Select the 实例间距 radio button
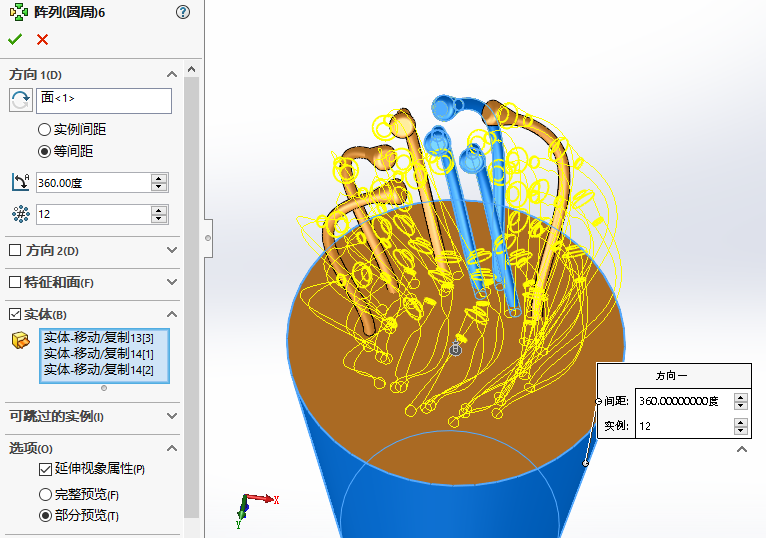Viewport: 766px width, 538px height. (x=44, y=129)
